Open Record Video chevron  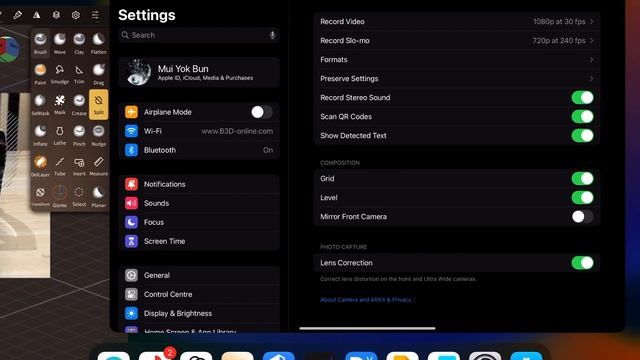pyautogui.click(x=591, y=21)
